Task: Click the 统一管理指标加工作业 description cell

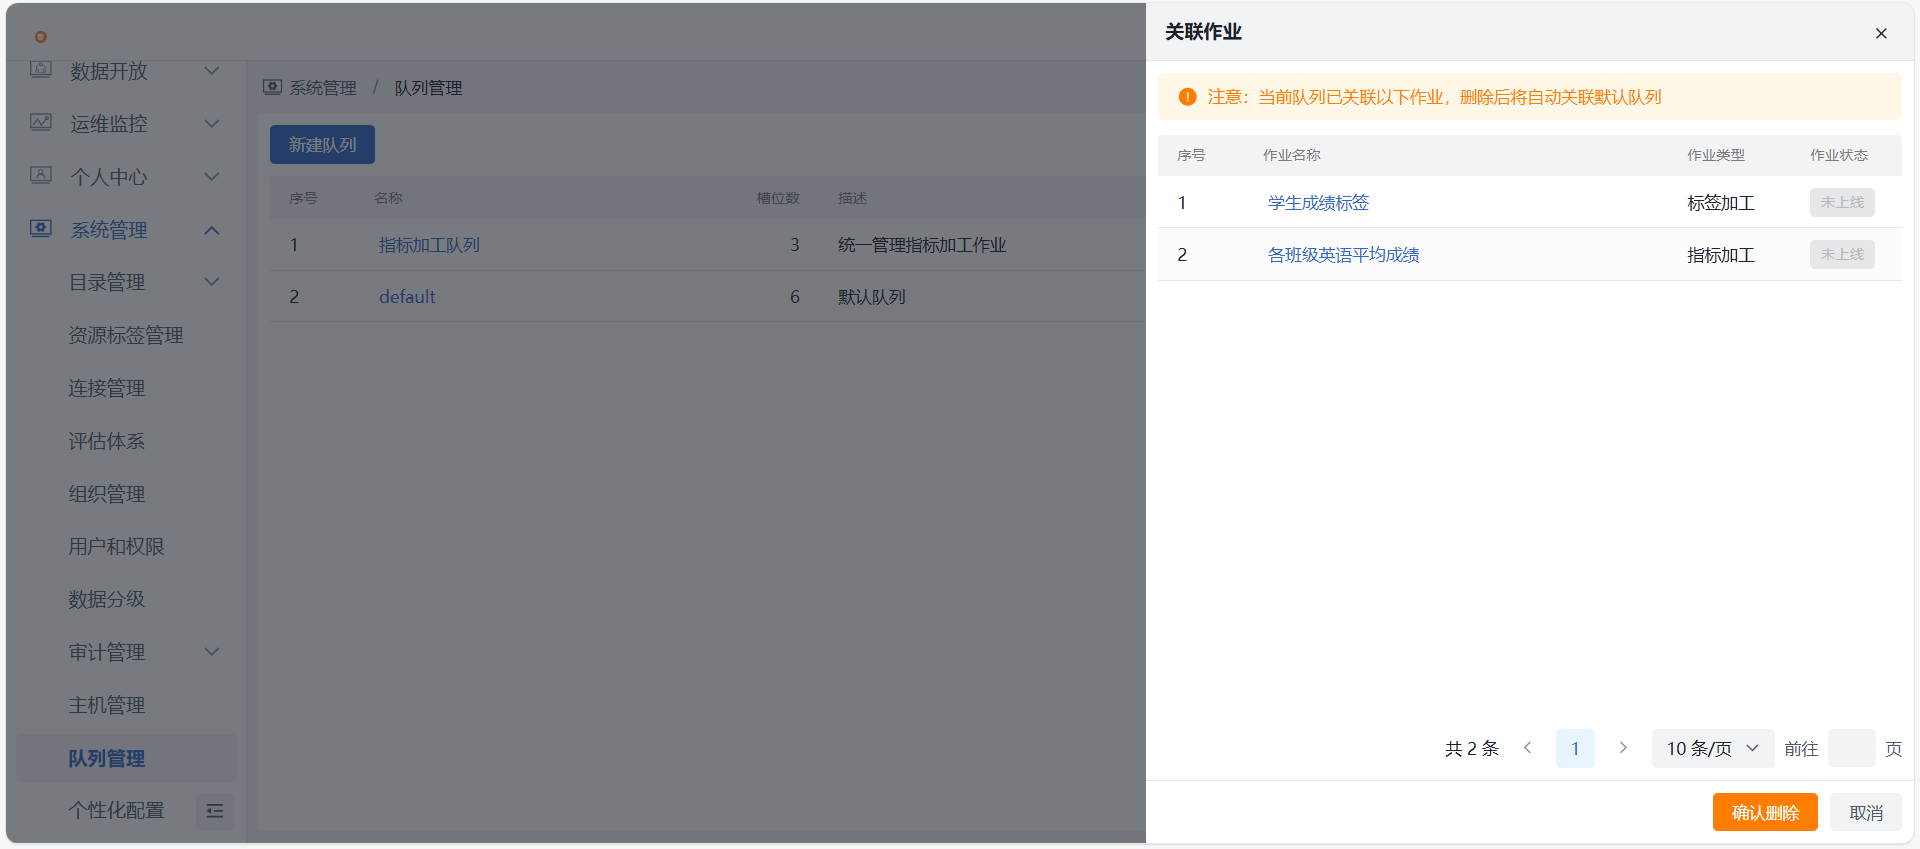Action: [921, 245]
